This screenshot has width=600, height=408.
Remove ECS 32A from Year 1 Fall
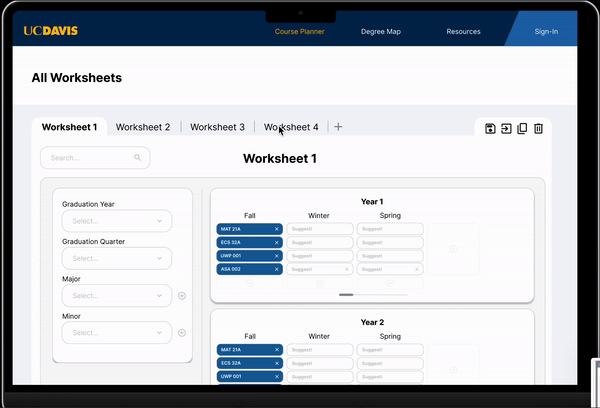[276, 242]
